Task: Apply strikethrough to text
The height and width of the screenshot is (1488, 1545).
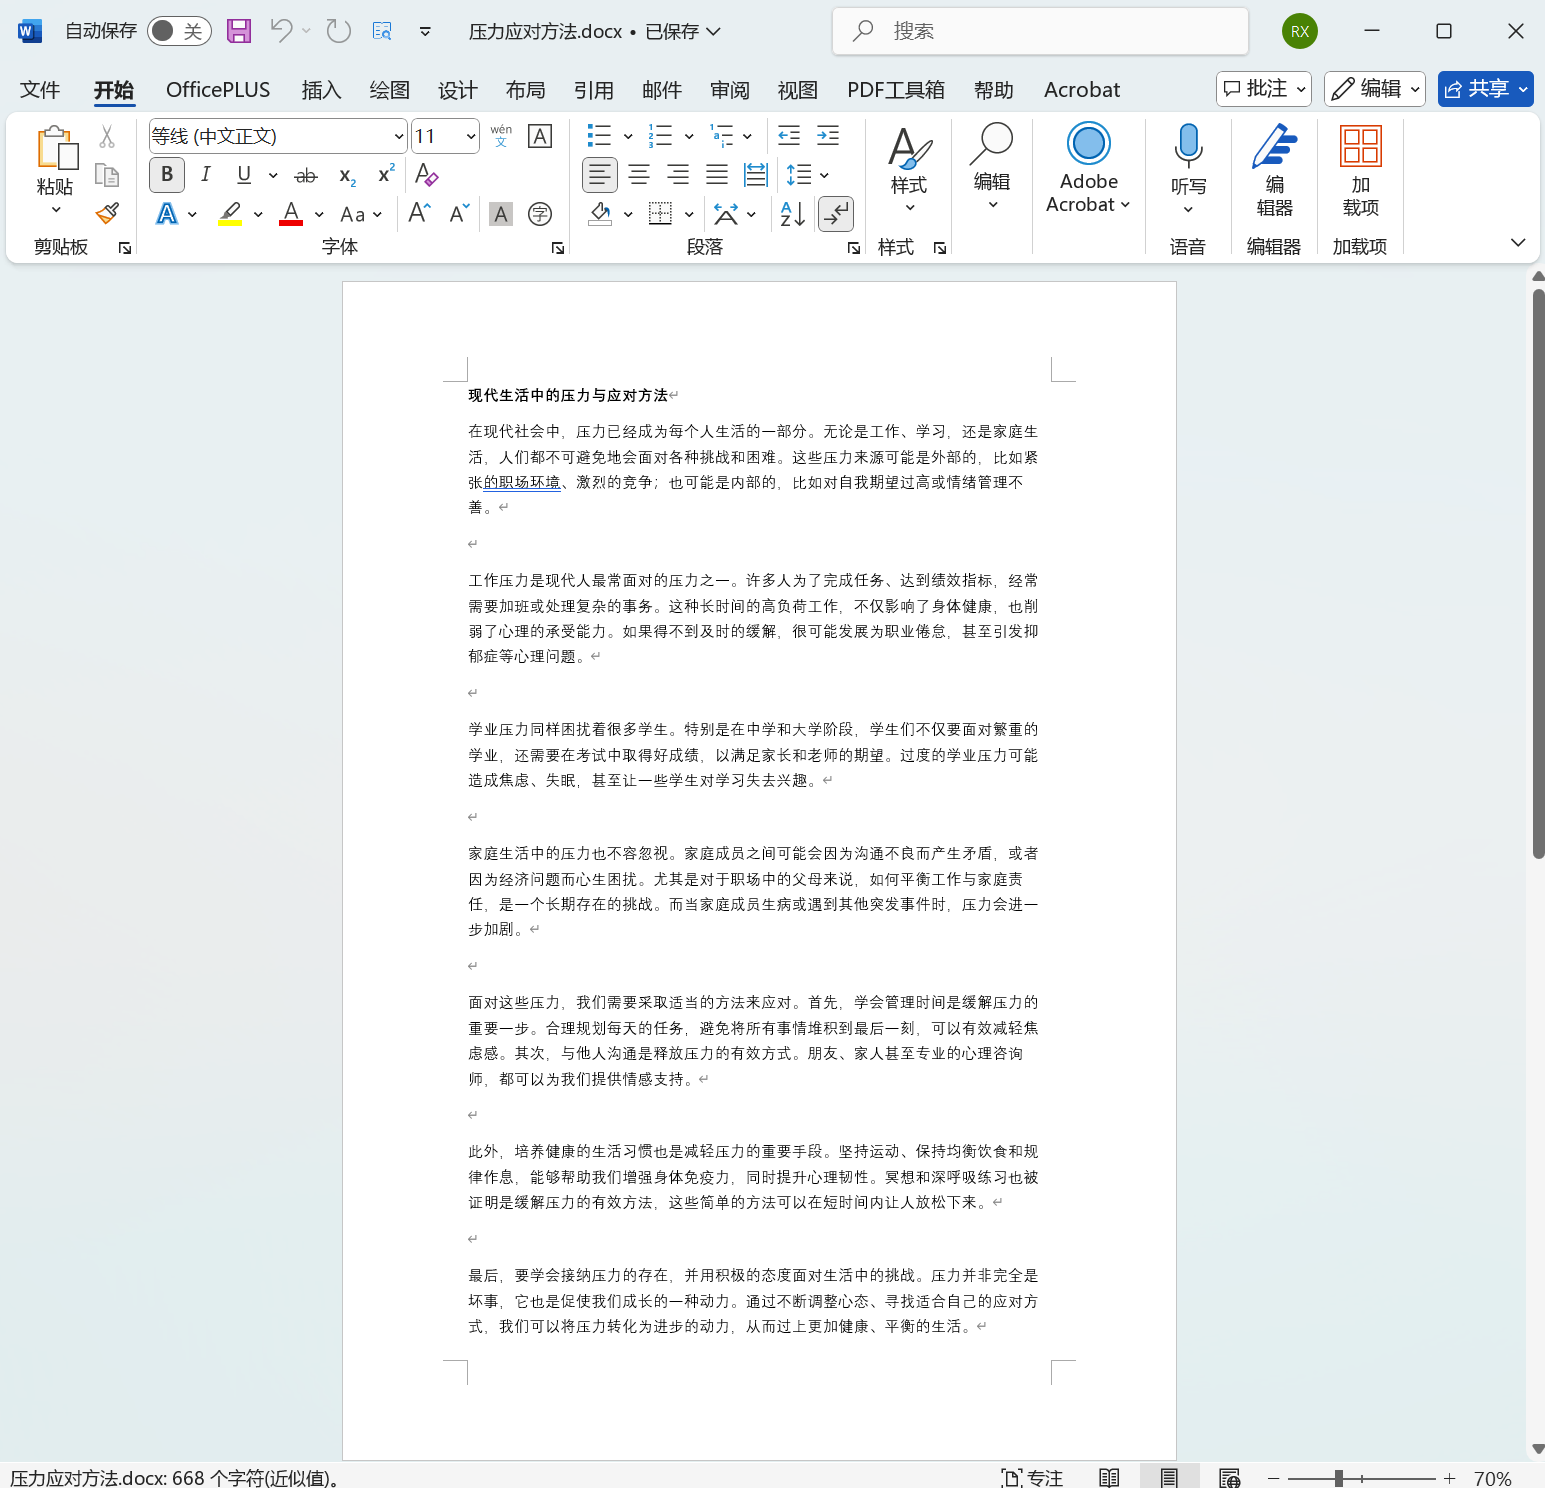Action: [x=305, y=175]
